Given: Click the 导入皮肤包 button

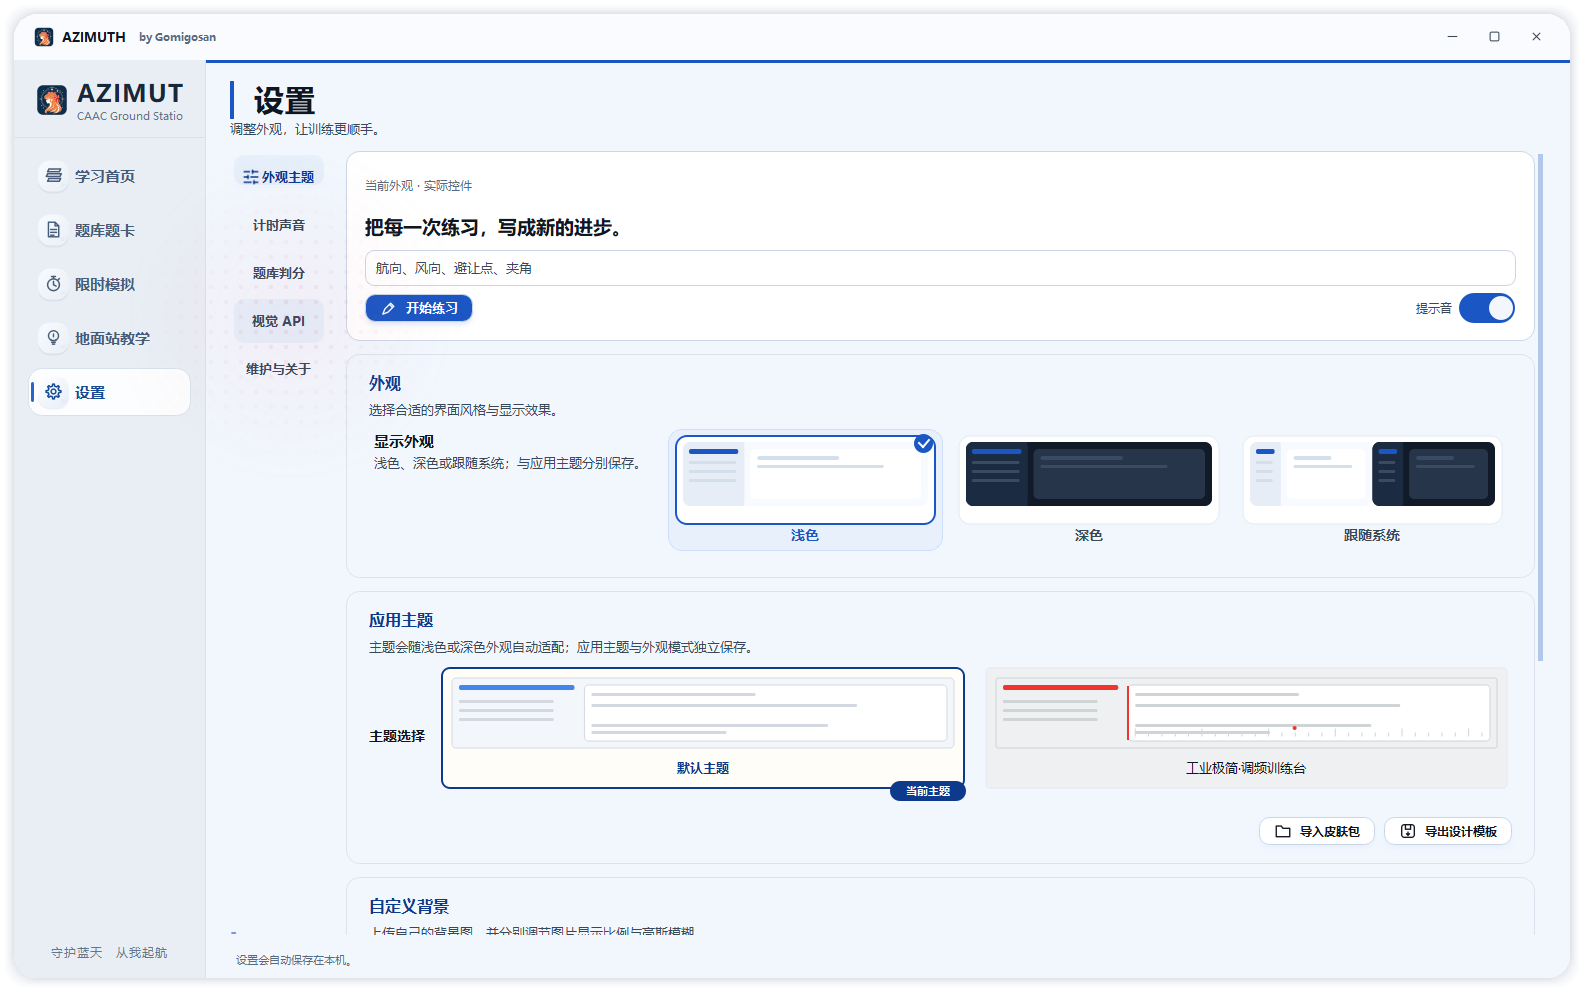Looking at the screenshot, I should 1317,831.
